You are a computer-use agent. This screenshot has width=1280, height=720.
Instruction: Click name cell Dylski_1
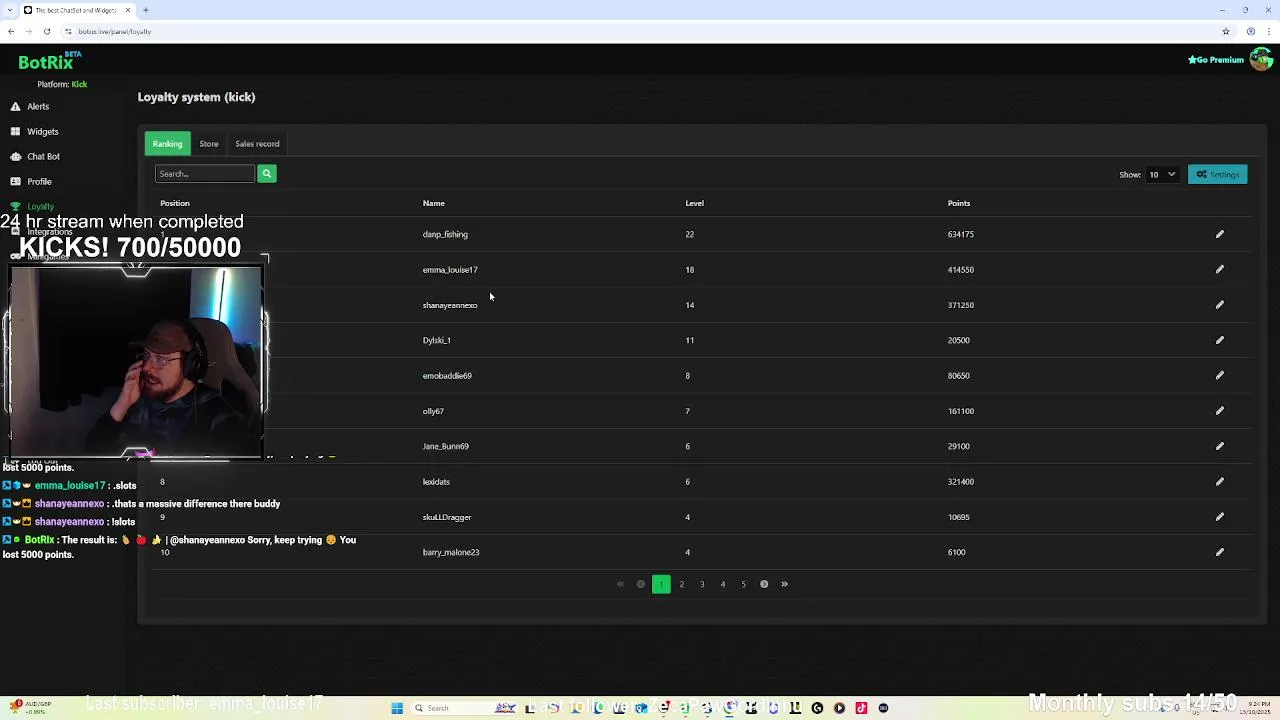click(x=436, y=340)
